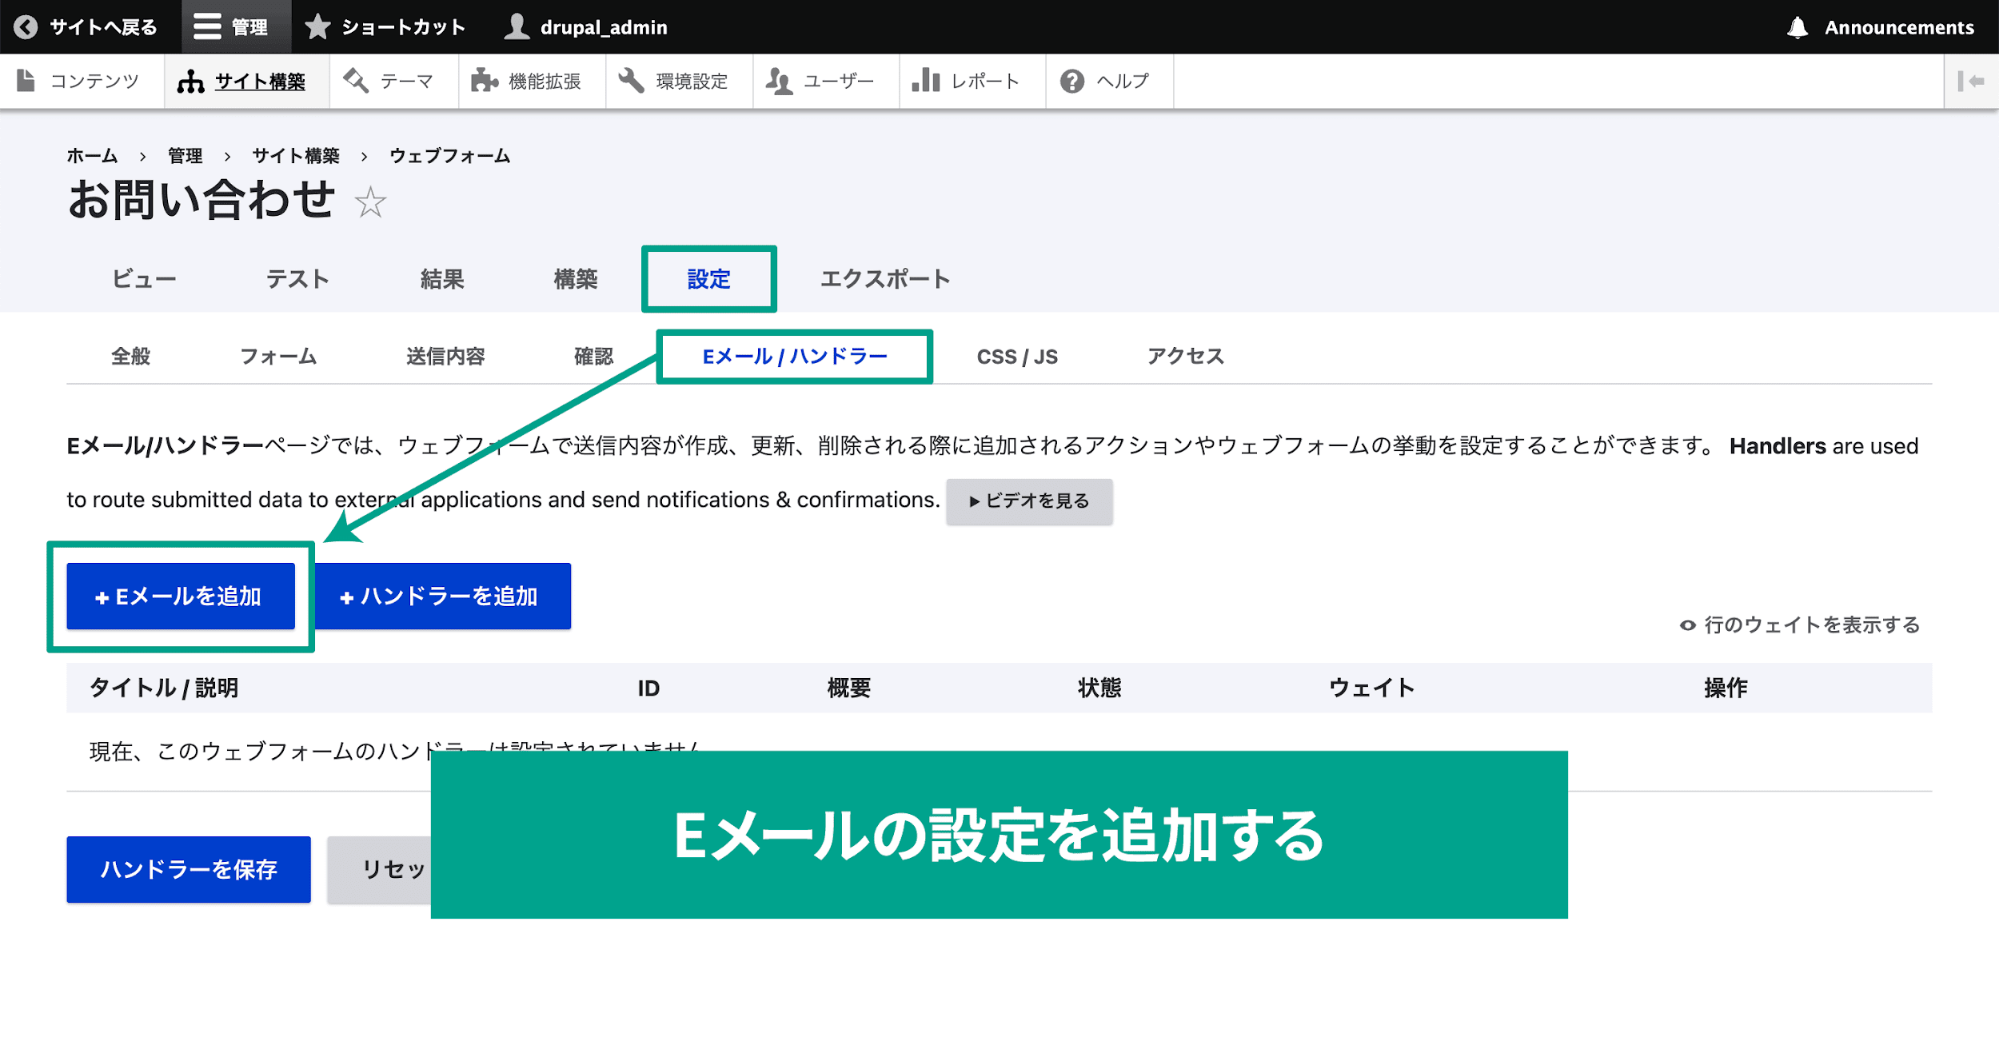
Task: Toggle toolbar orientation icon at right
Action: tap(1971, 81)
